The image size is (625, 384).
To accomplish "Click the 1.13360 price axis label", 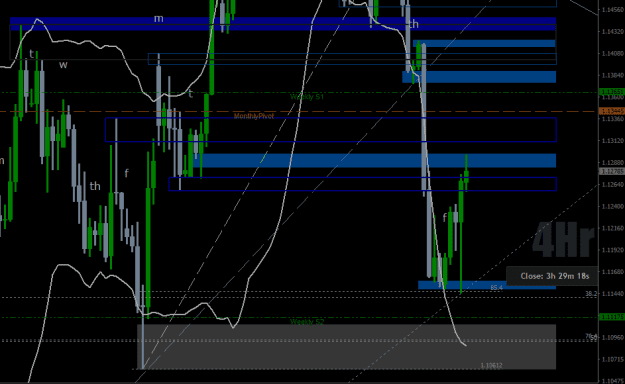I will 613,119.
